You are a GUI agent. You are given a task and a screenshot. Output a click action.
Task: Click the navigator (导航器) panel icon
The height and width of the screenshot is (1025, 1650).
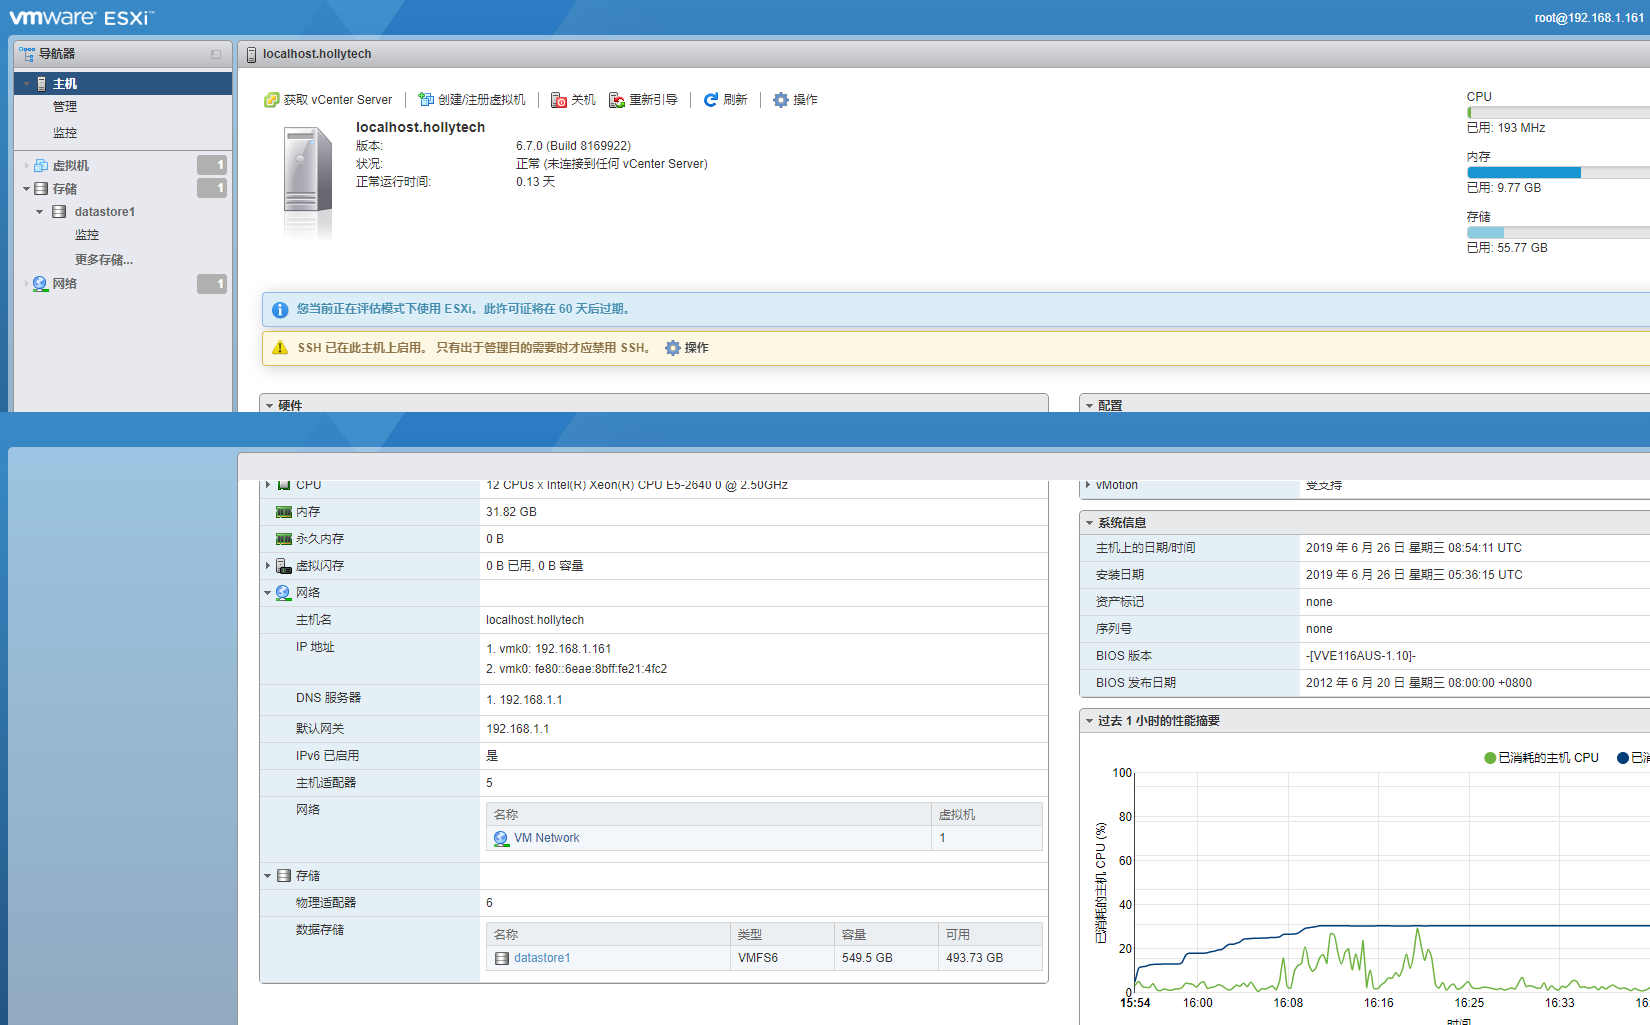click(x=27, y=54)
